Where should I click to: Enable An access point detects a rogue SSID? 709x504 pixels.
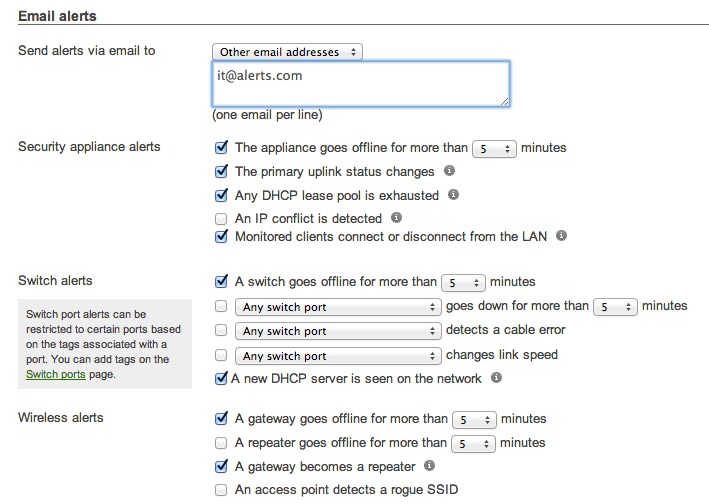221,490
